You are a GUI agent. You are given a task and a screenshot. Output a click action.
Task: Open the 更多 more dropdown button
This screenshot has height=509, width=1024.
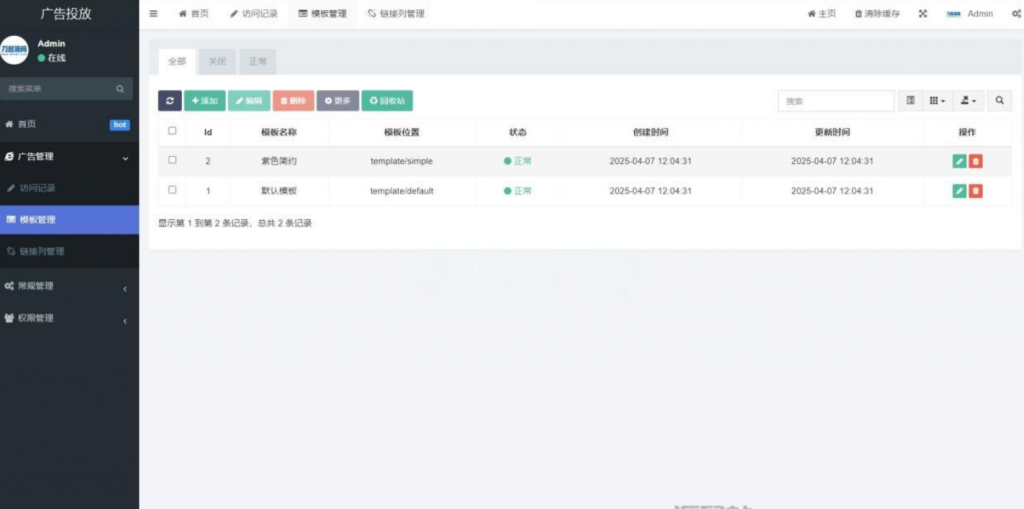click(338, 101)
